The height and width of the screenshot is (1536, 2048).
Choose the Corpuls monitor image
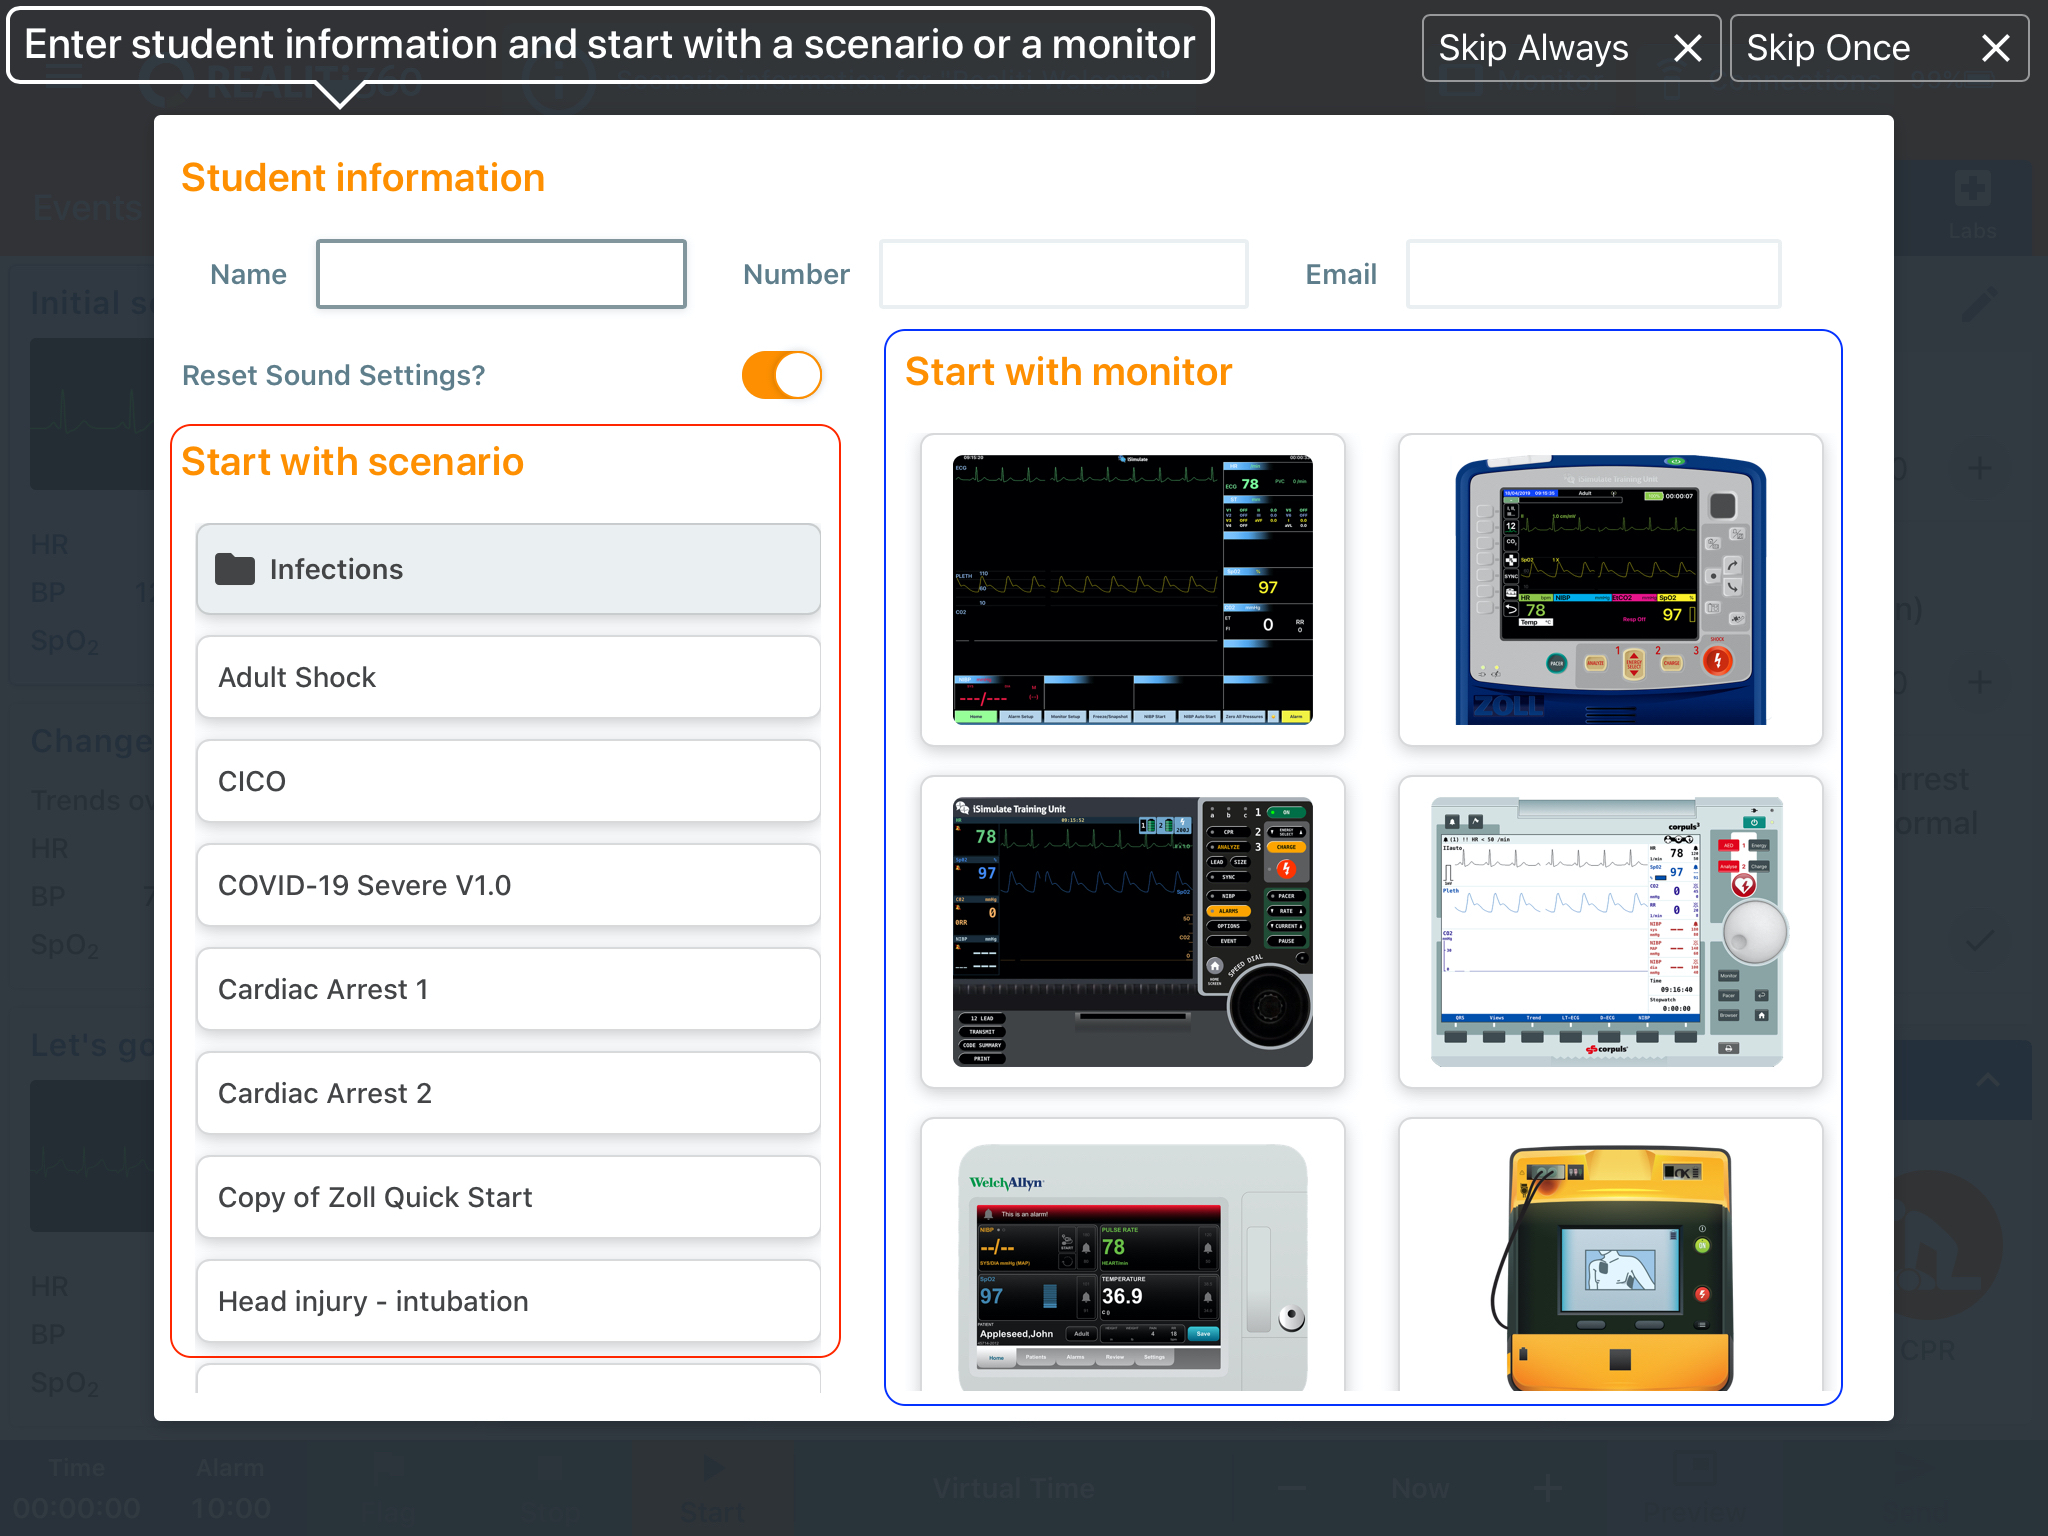[1610, 932]
